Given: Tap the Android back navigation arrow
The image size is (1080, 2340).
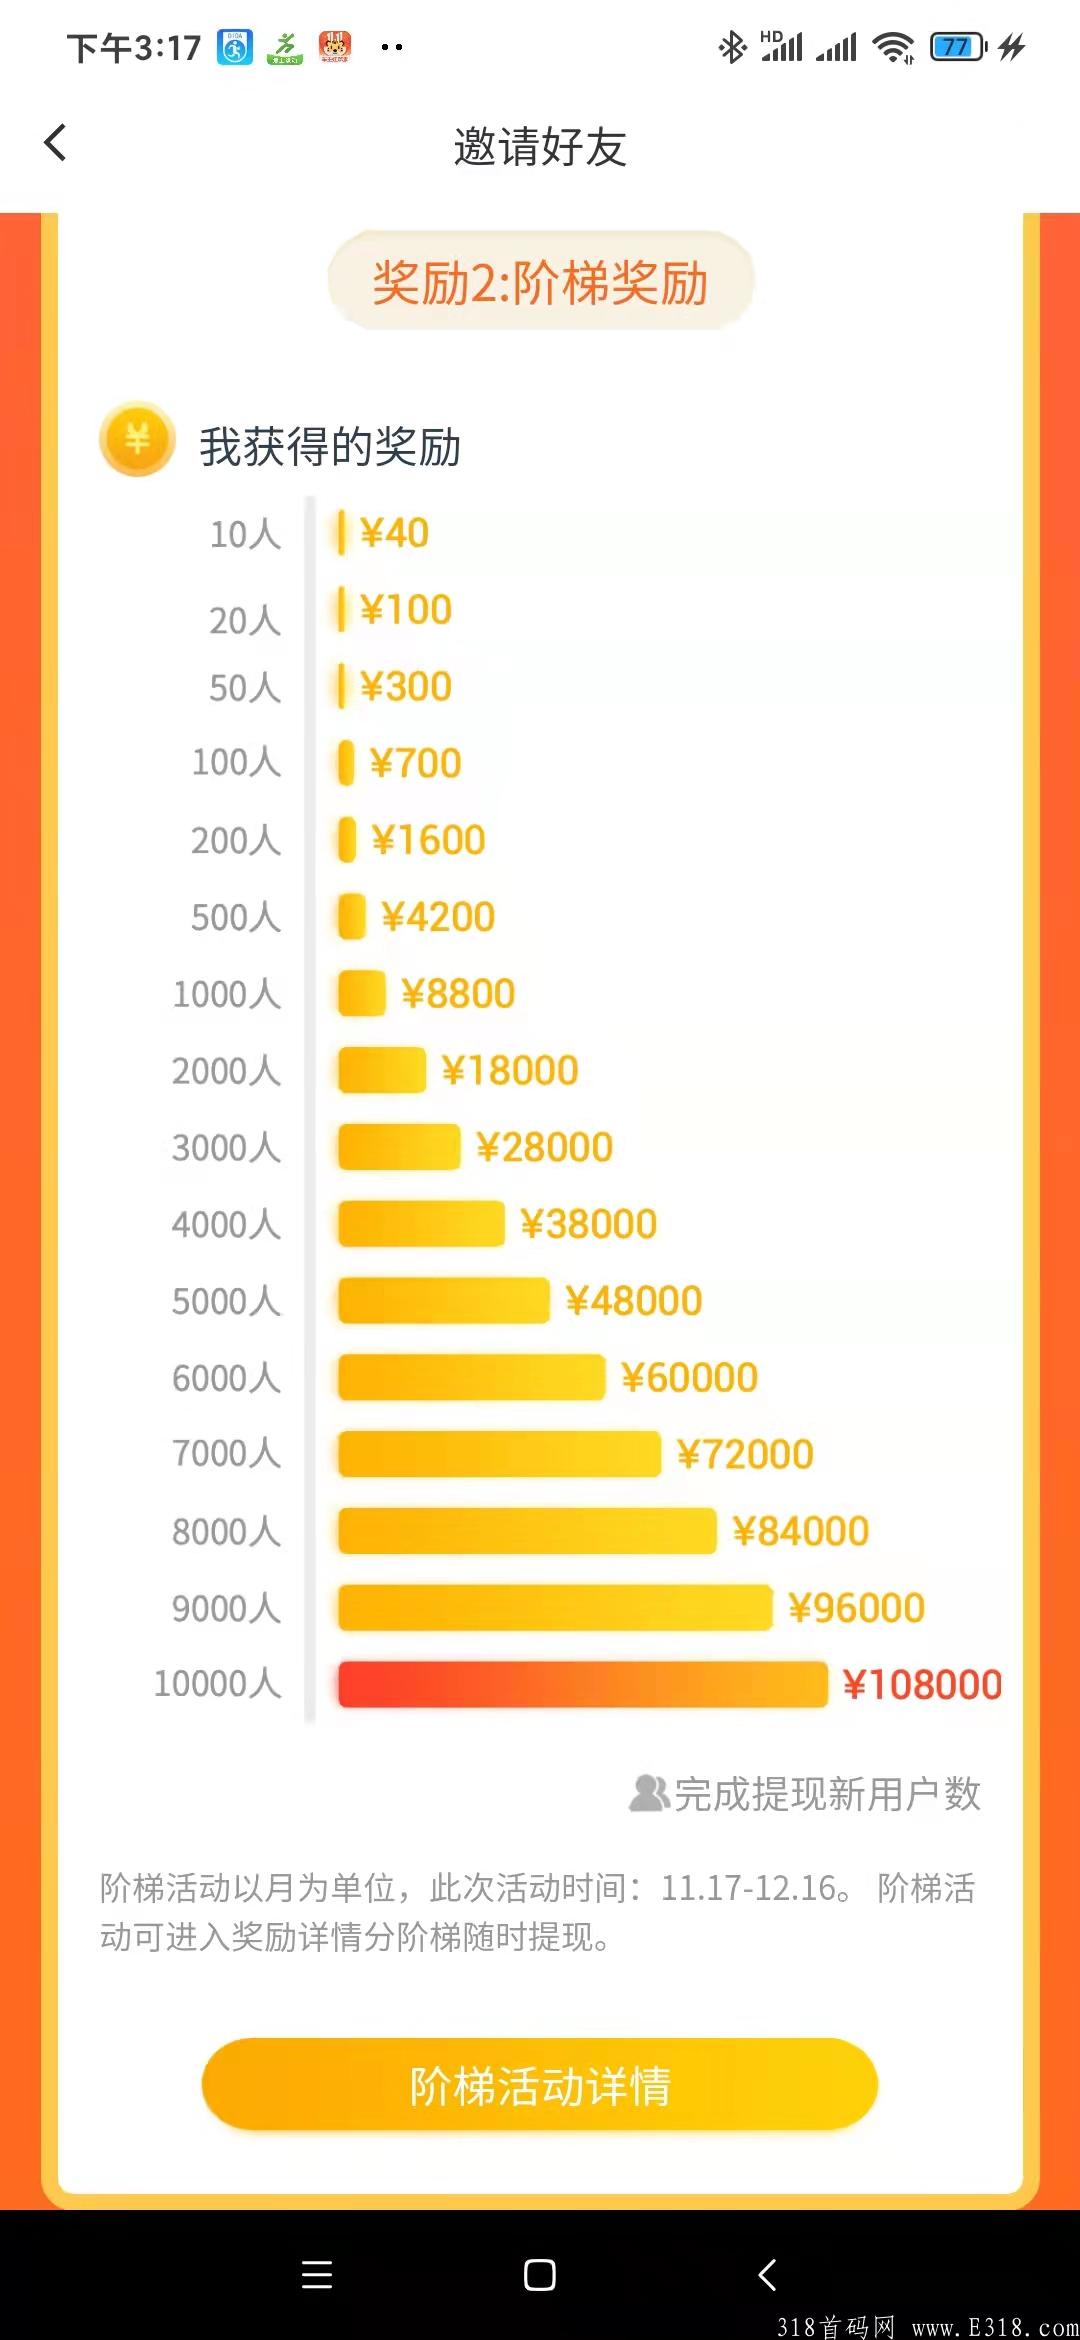Looking at the screenshot, I should (x=767, y=2274).
